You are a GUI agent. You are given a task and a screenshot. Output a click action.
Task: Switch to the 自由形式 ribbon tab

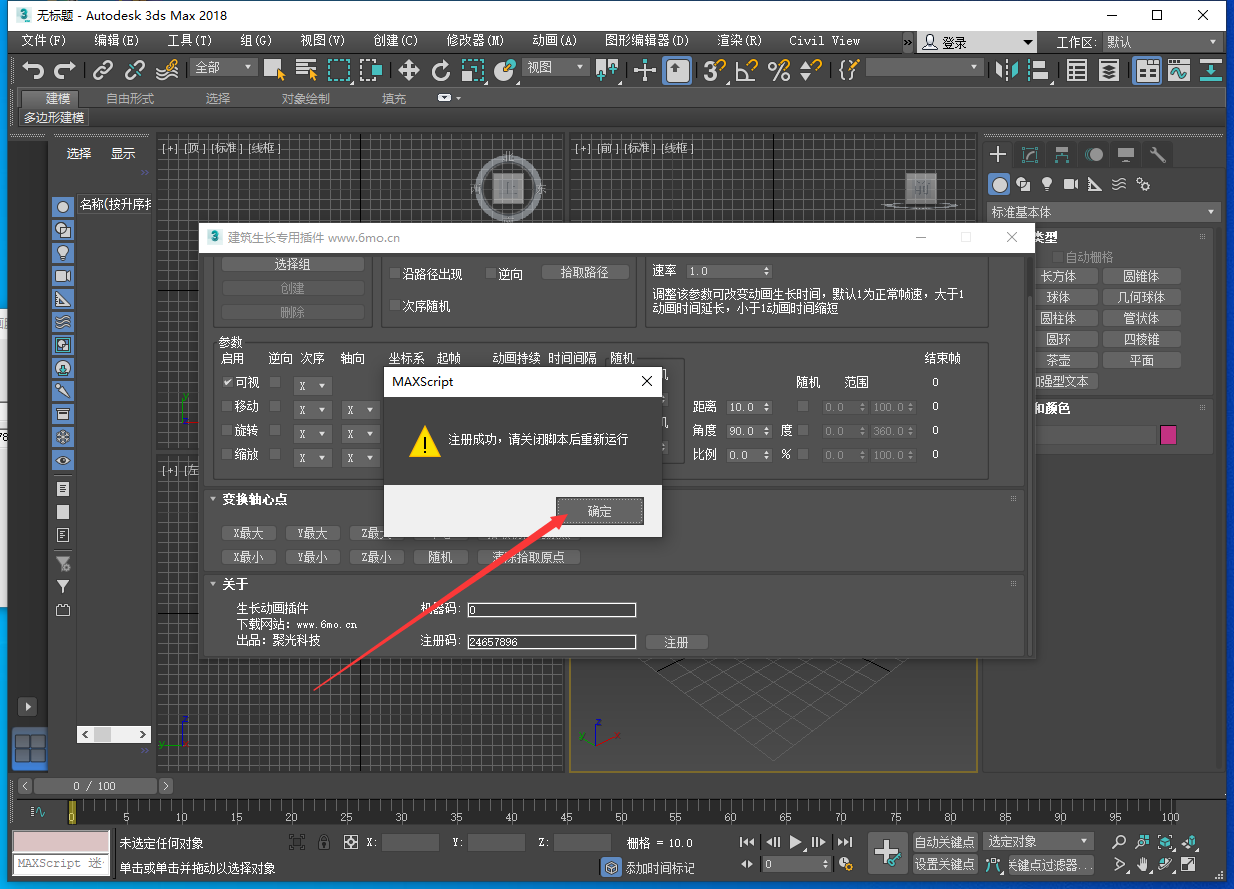[130, 98]
